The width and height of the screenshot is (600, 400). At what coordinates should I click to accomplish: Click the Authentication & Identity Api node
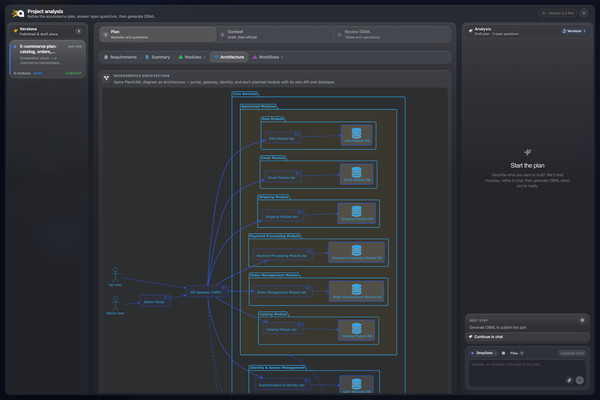point(282,385)
